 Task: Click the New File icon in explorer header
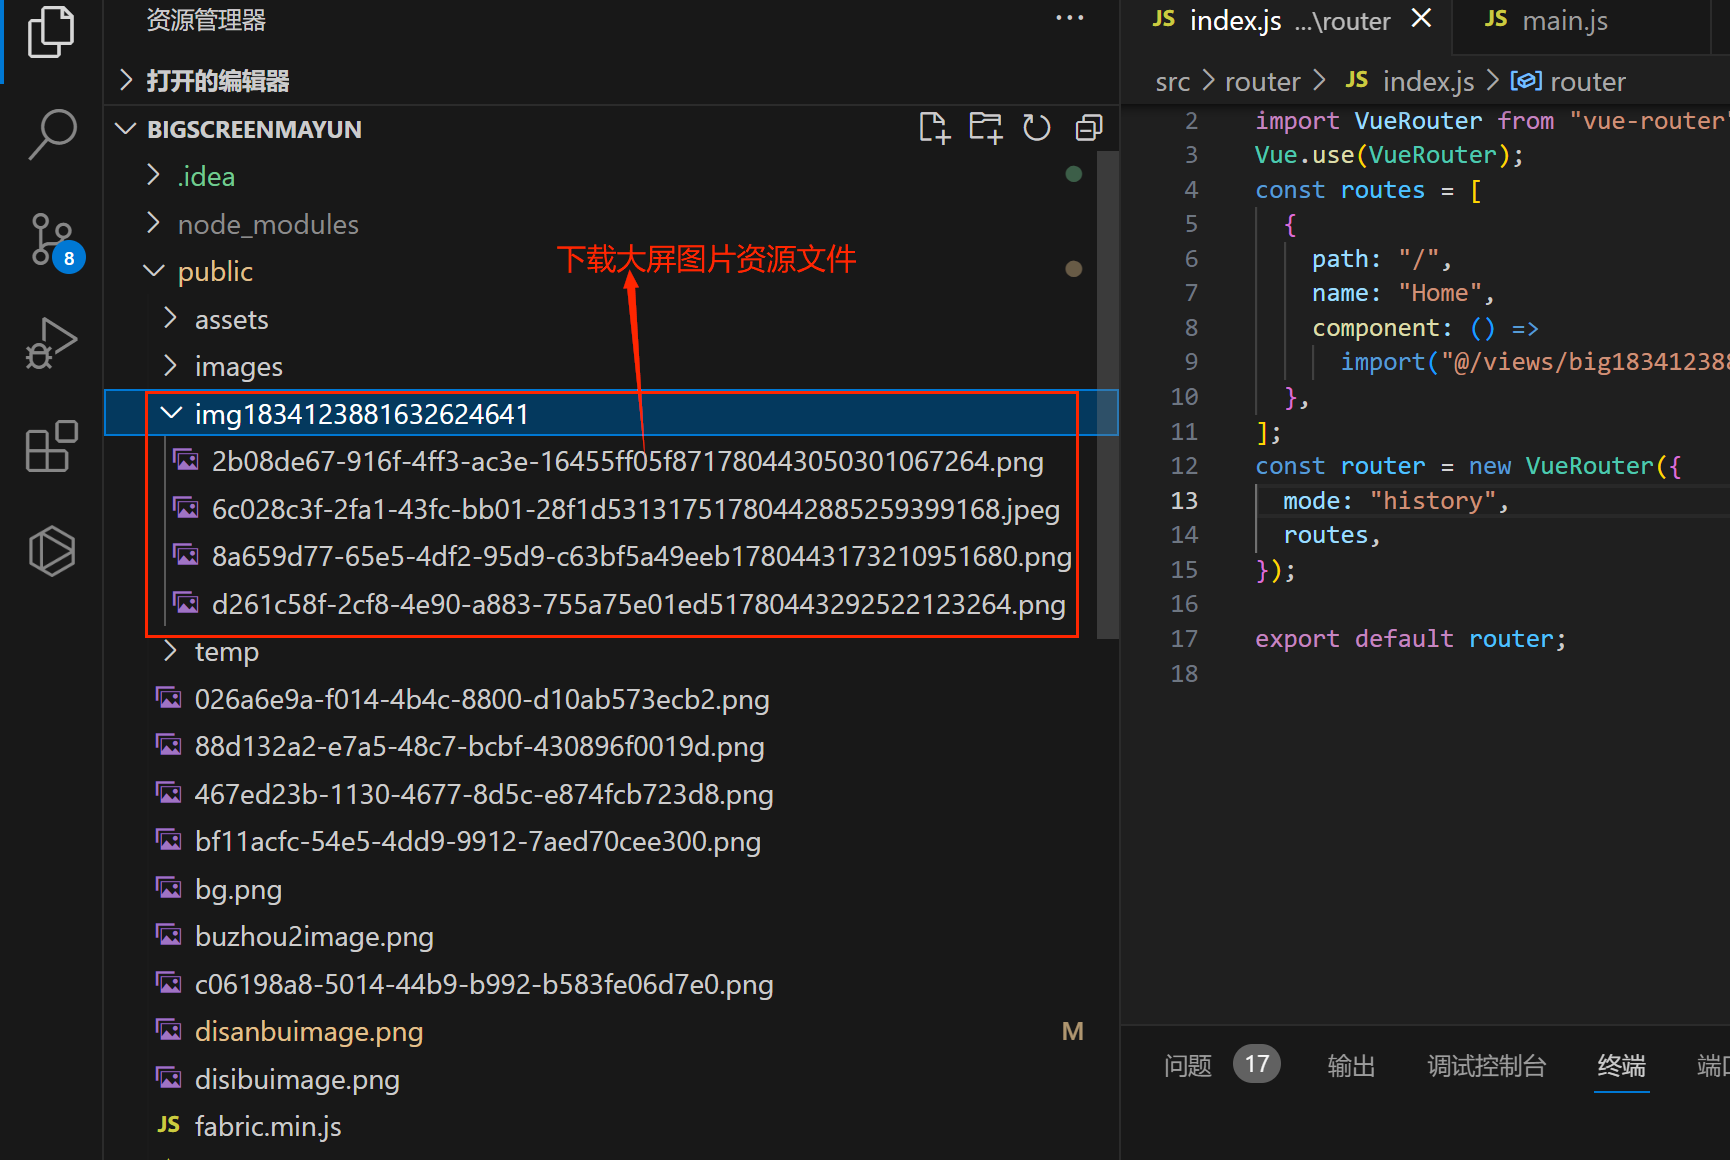pos(934,128)
